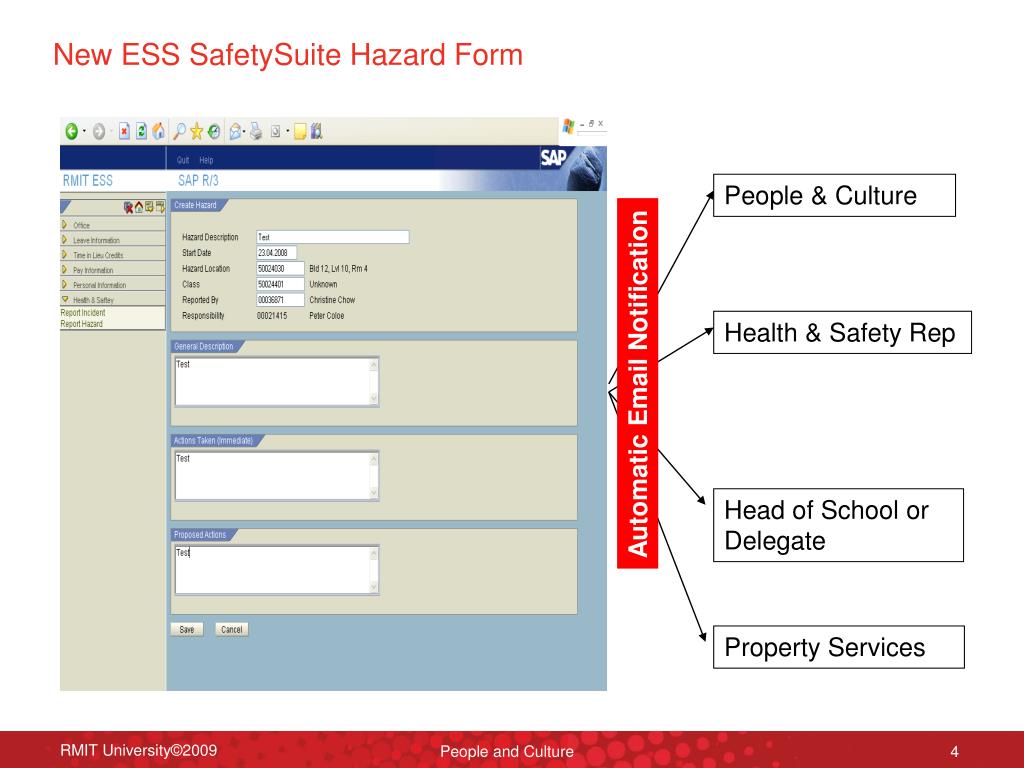Click the General Description scroll down arrow

(x=374, y=398)
